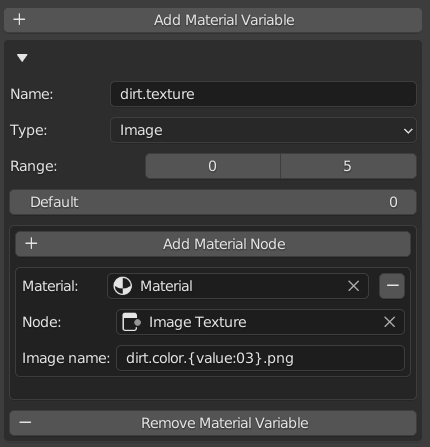
Task: Edit the Image name field
Action: (x=260, y=358)
